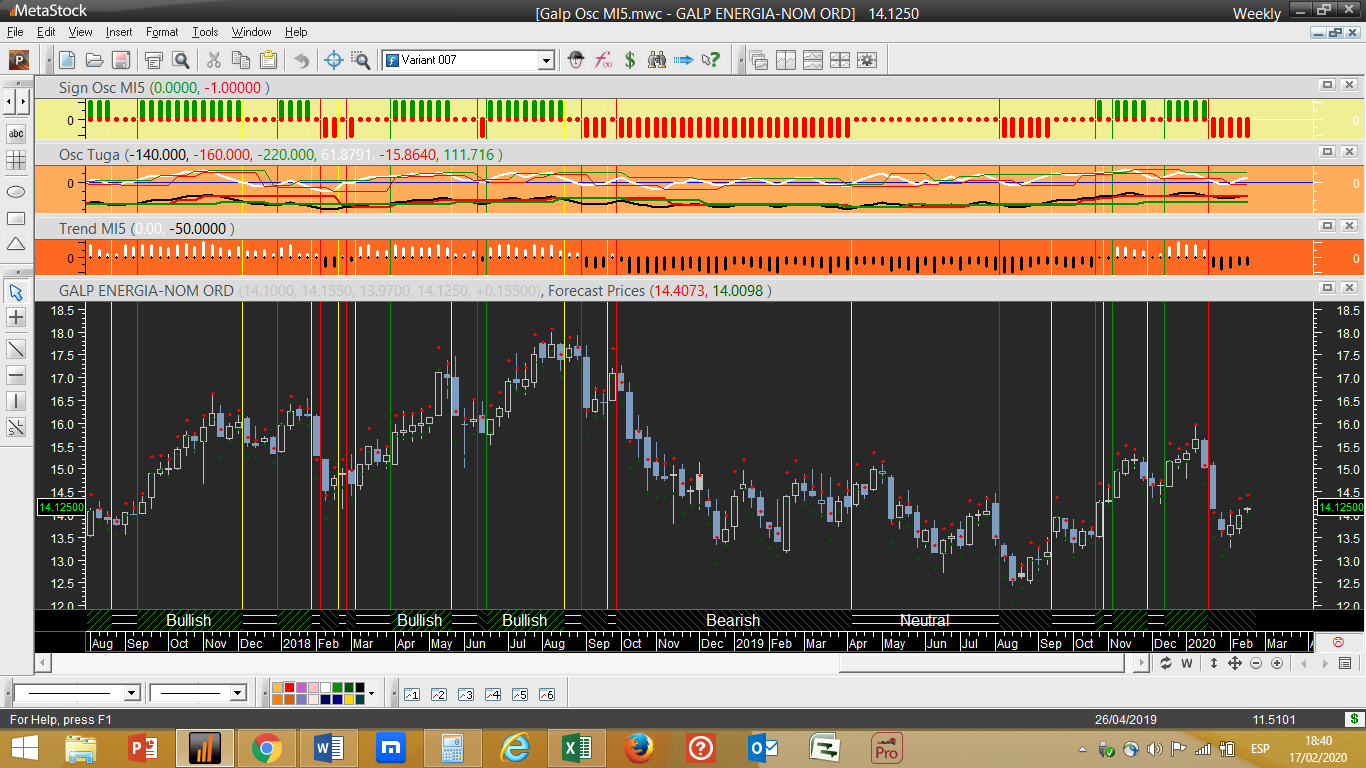Select the ellipse drawing tool

pyautogui.click(x=16, y=190)
